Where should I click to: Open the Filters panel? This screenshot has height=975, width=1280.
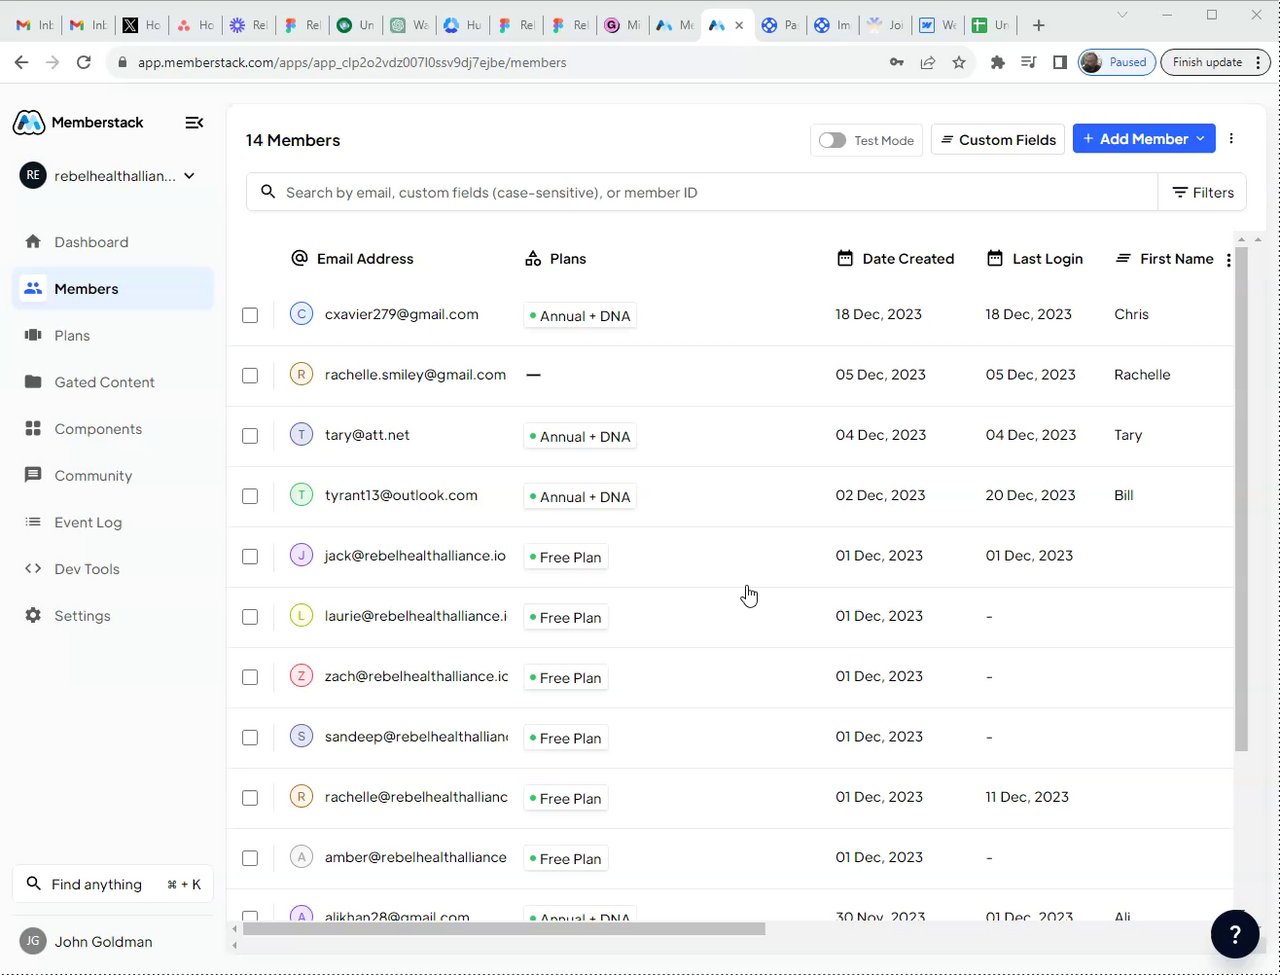pos(1202,192)
